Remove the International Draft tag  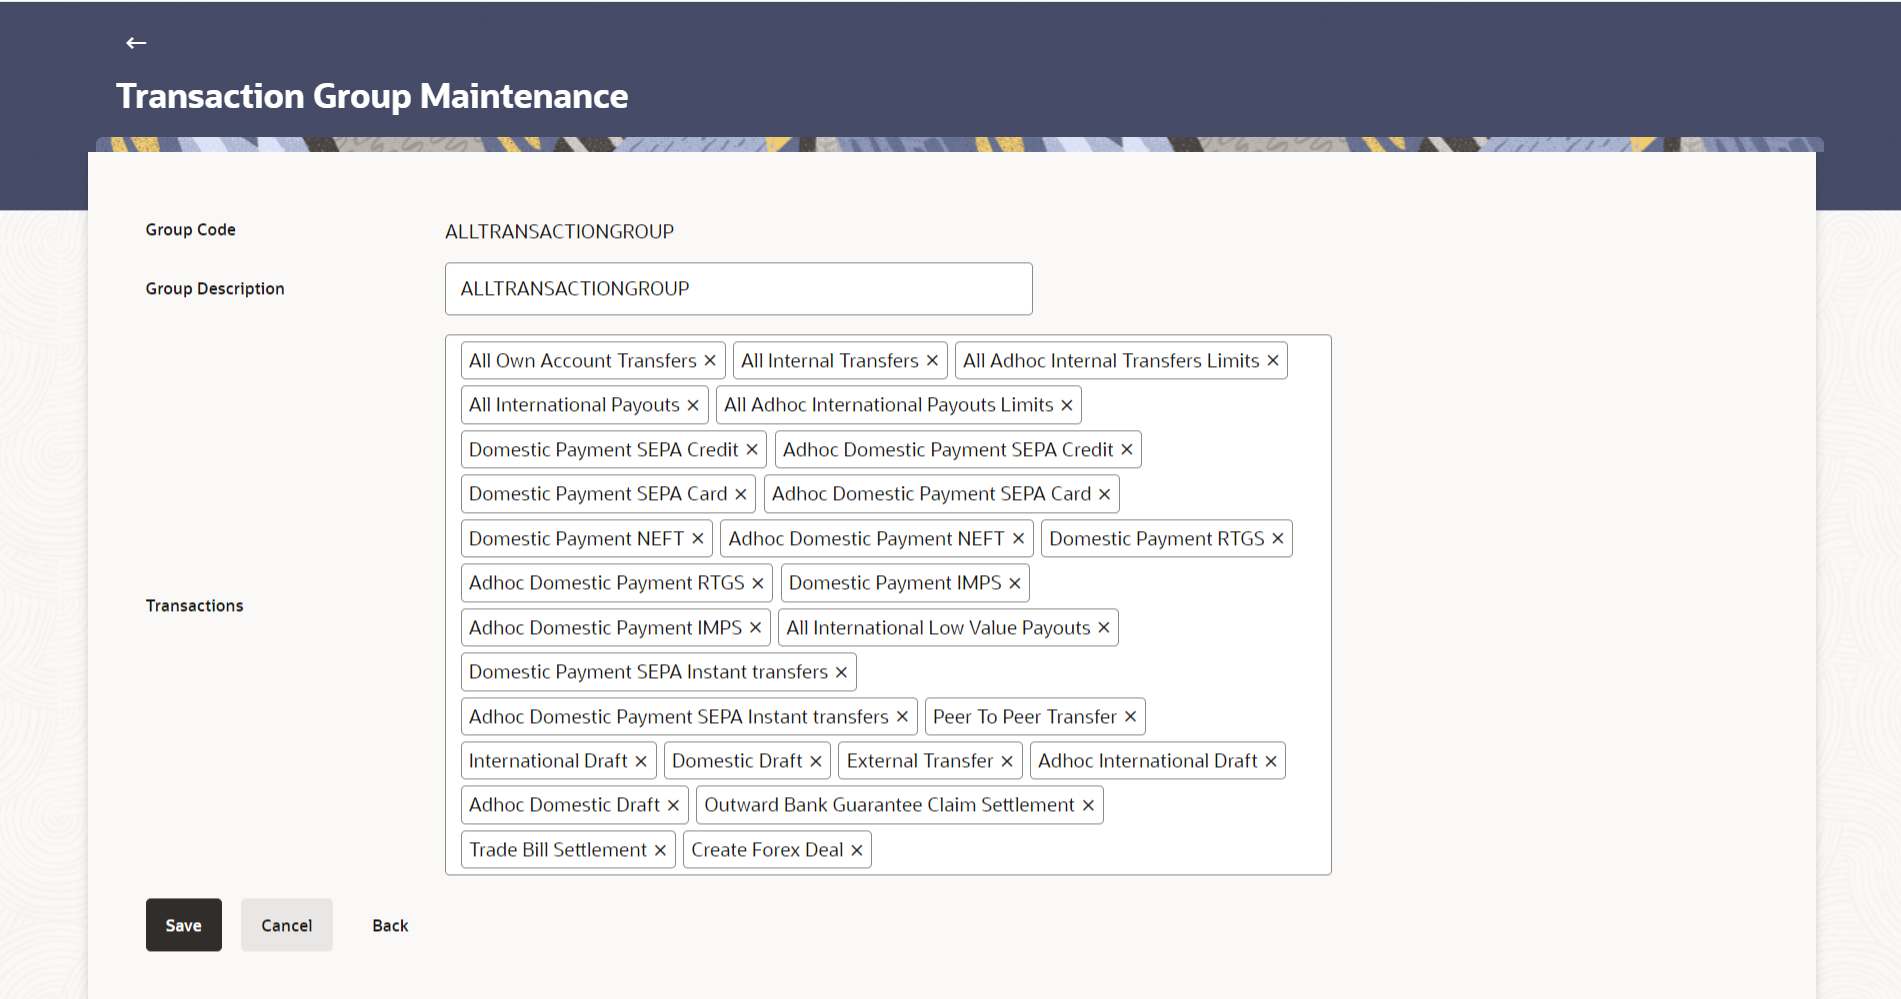click(641, 761)
